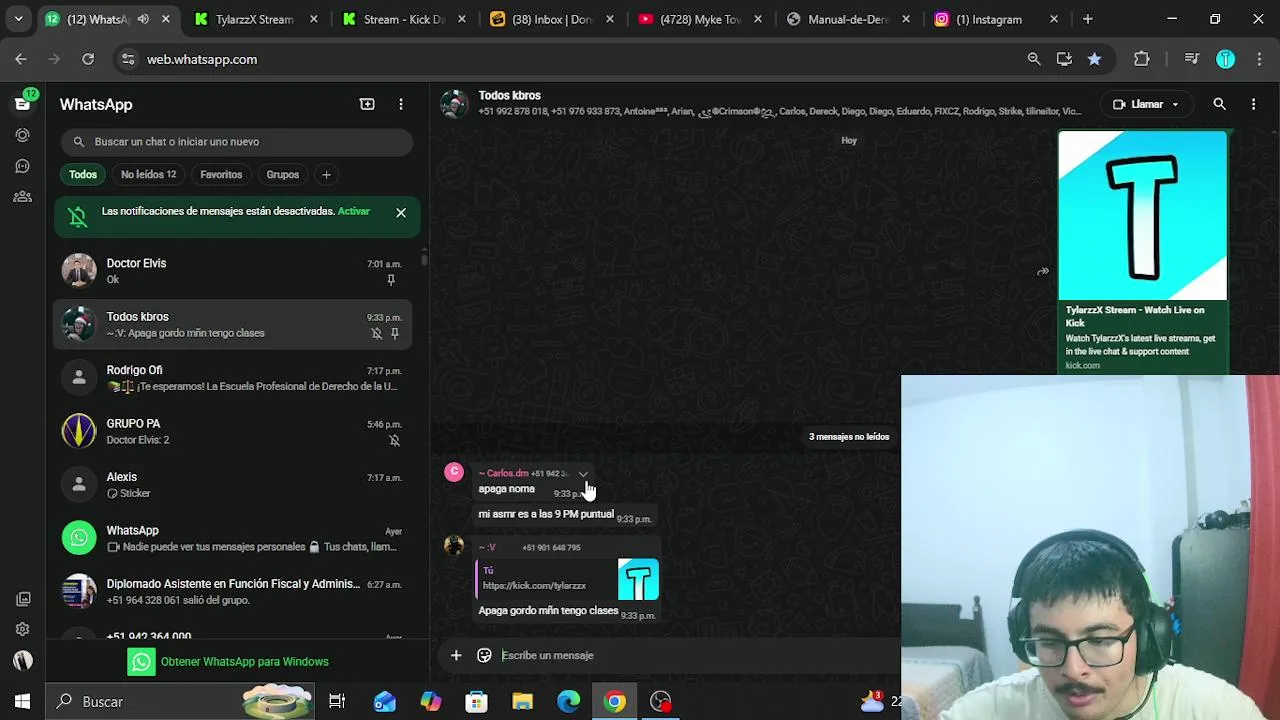Open the Doctor Elvis chat
1280x720 pixels.
coord(232,271)
